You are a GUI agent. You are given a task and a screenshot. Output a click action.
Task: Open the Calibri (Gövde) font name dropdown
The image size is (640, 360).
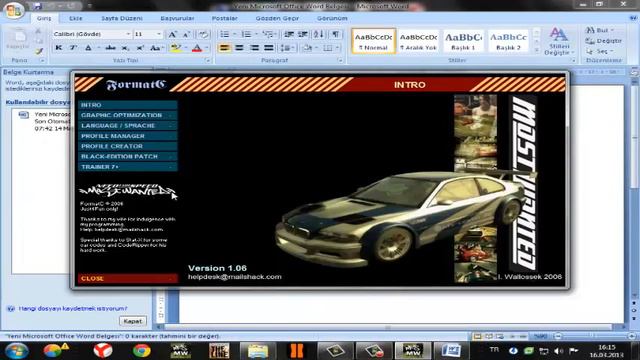pyautogui.click(x=128, y=34)
